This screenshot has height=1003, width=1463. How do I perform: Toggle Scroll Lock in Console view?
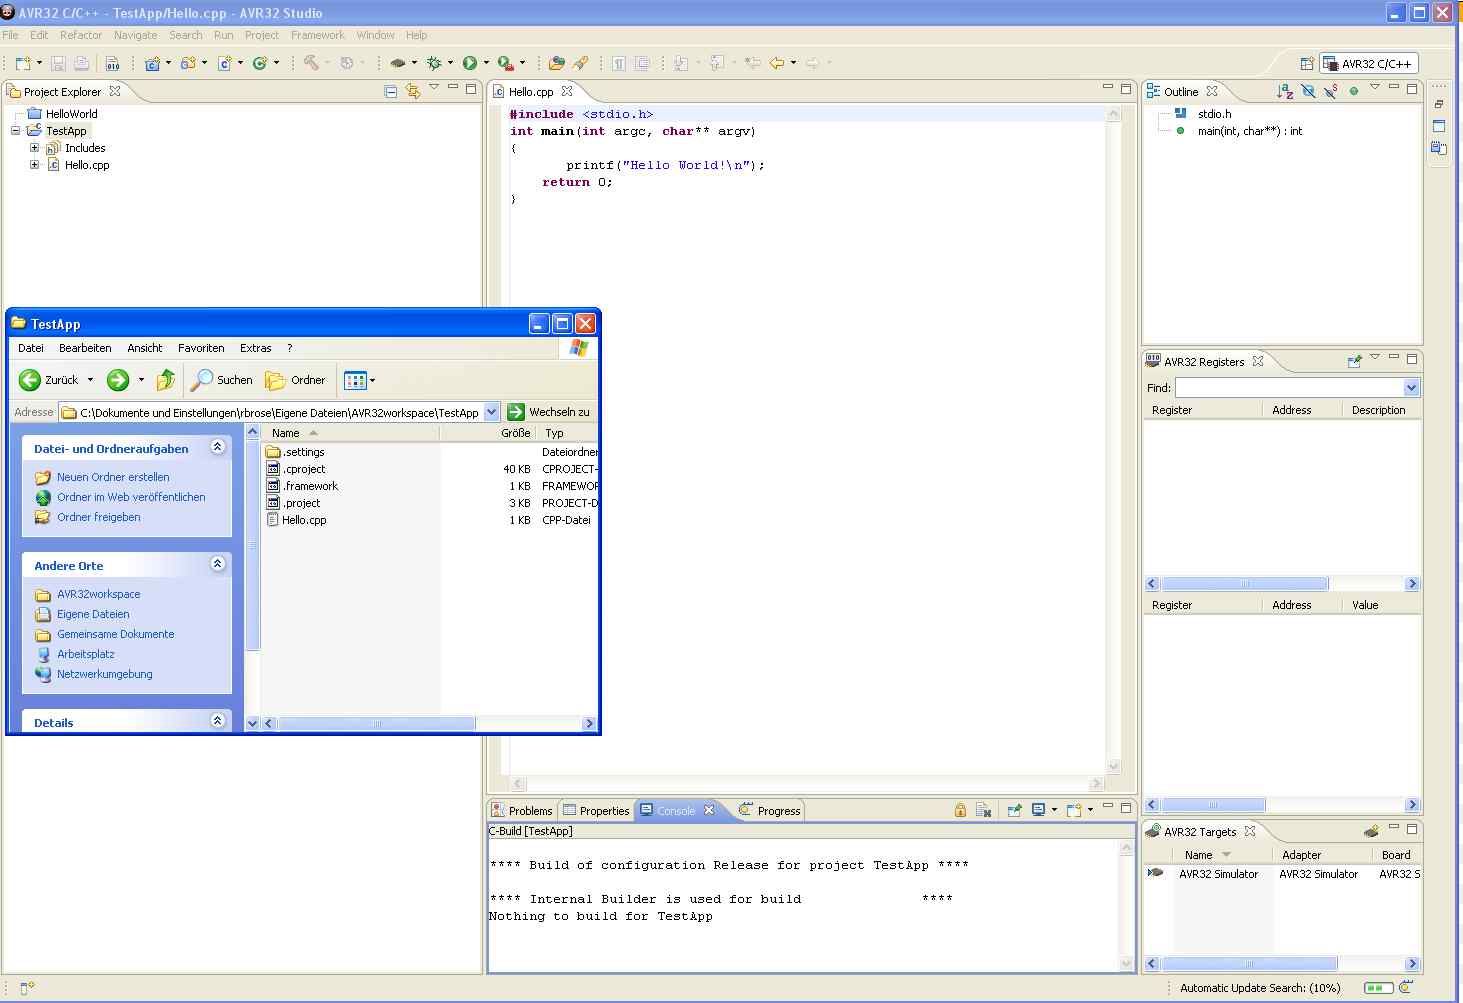pyautogui.click(x=960, y=810)
